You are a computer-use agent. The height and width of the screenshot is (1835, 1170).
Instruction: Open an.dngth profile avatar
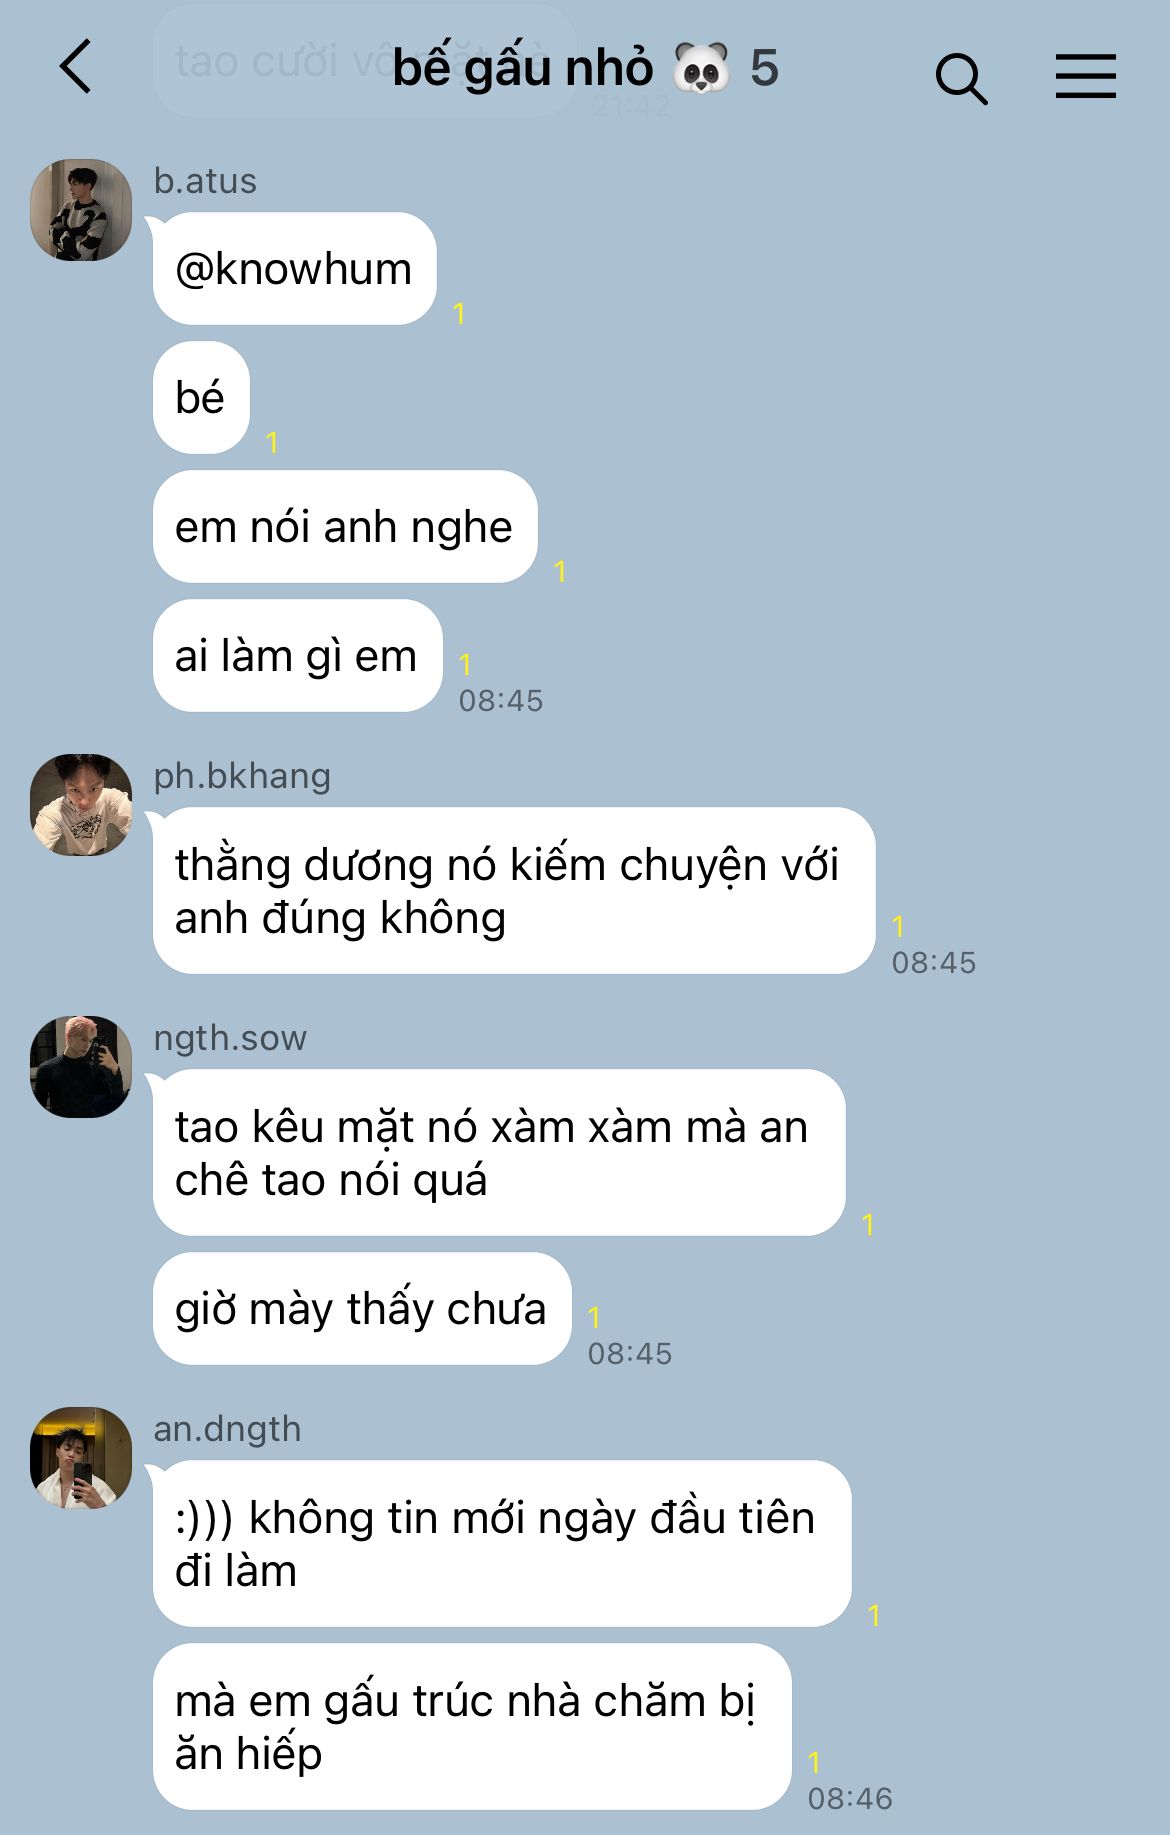tap(81, 1458)
